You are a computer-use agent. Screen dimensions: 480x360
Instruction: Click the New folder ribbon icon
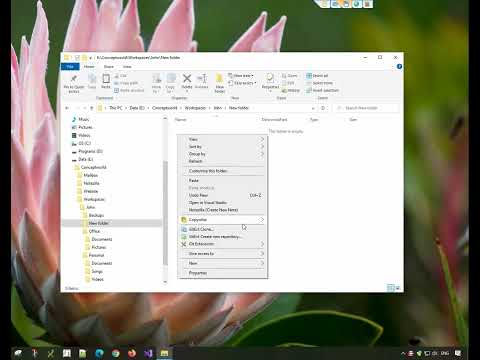pos(219,83)
